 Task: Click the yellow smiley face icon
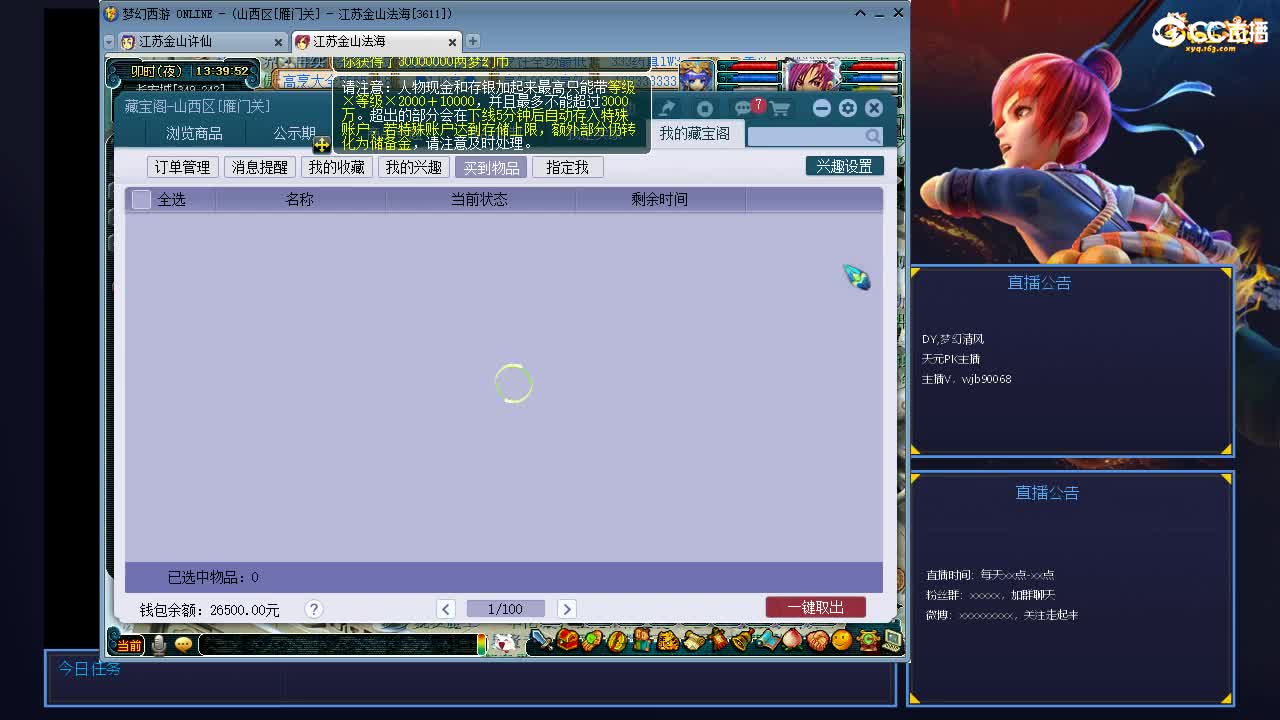coord(842,640)
